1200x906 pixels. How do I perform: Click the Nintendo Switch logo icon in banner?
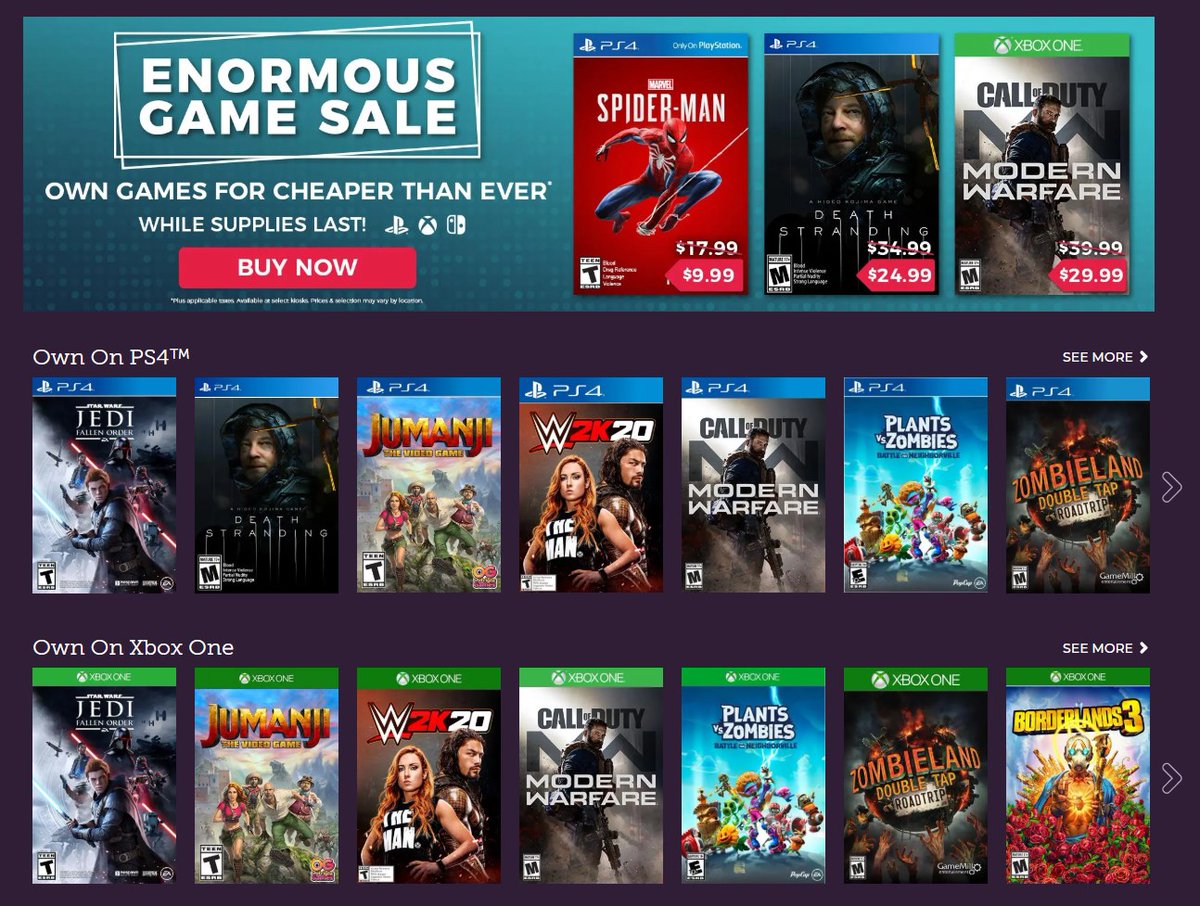click(455, 224)
